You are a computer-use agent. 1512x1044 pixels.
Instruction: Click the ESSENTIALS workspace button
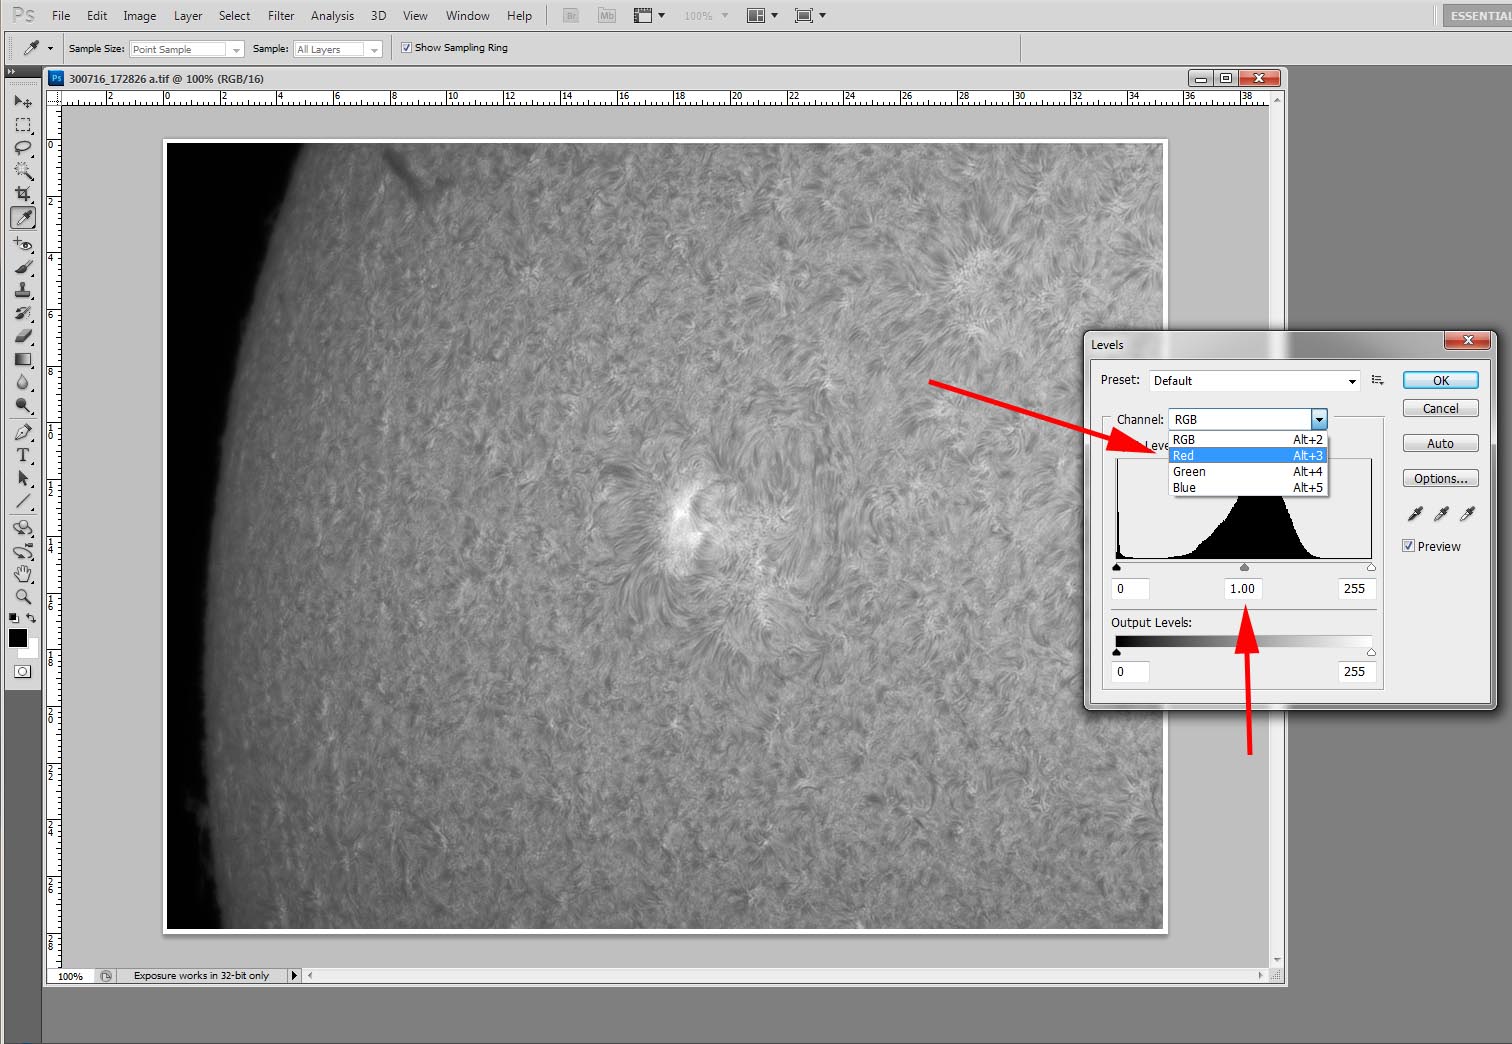(x=1477, y=16)
